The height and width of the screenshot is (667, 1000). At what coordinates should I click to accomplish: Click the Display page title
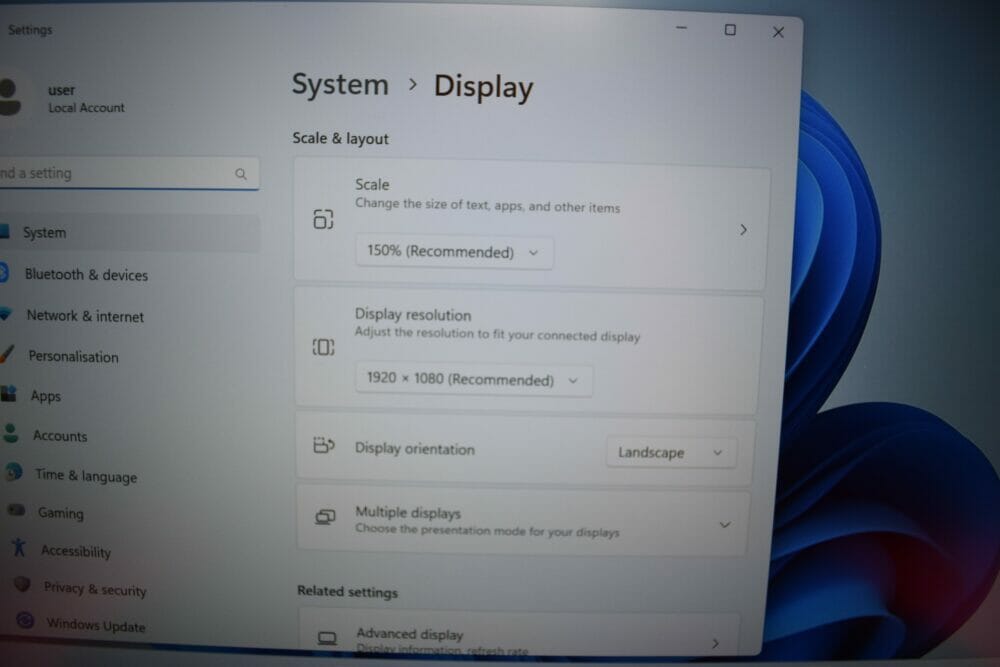tap(483, 87)
